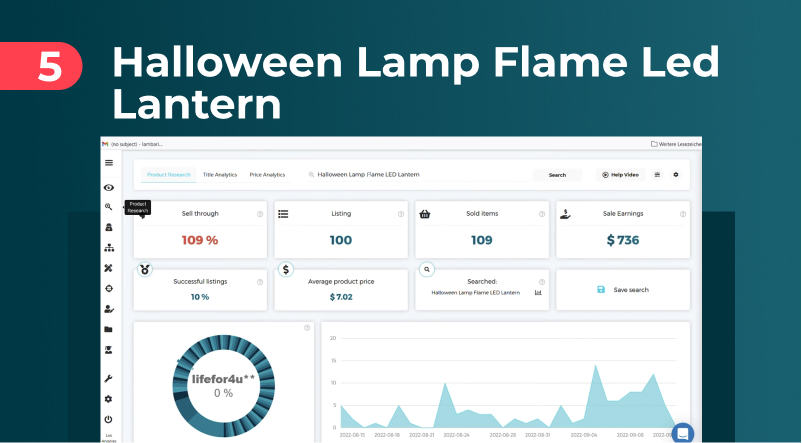Open the hamburger menu in the sidebar
Image resolution: width=802 pixels, height=443 pixels.
pos(109,163)
